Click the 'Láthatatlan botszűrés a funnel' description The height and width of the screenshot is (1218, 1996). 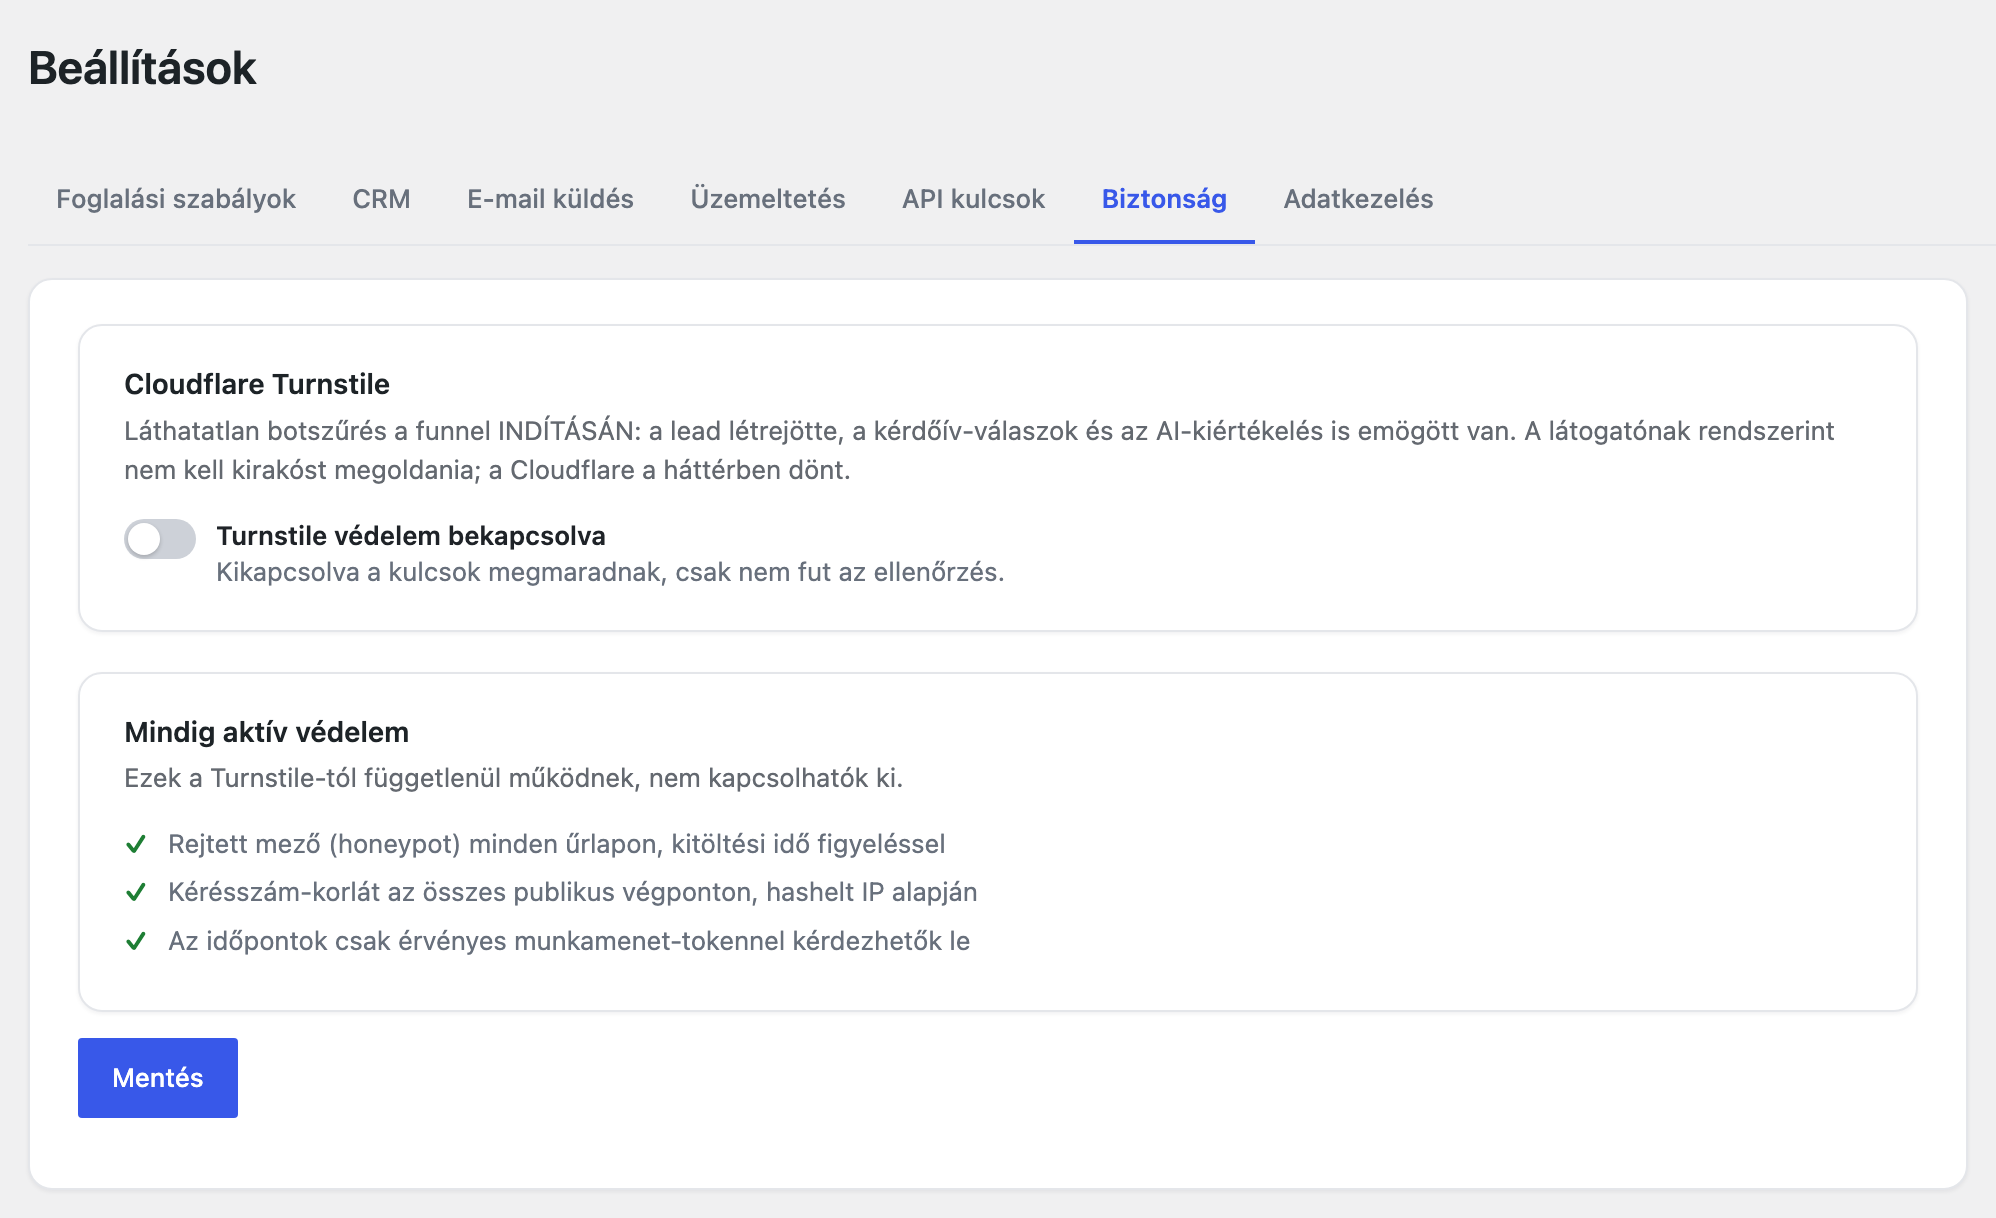pyautogui.click(x=979, y=450)
